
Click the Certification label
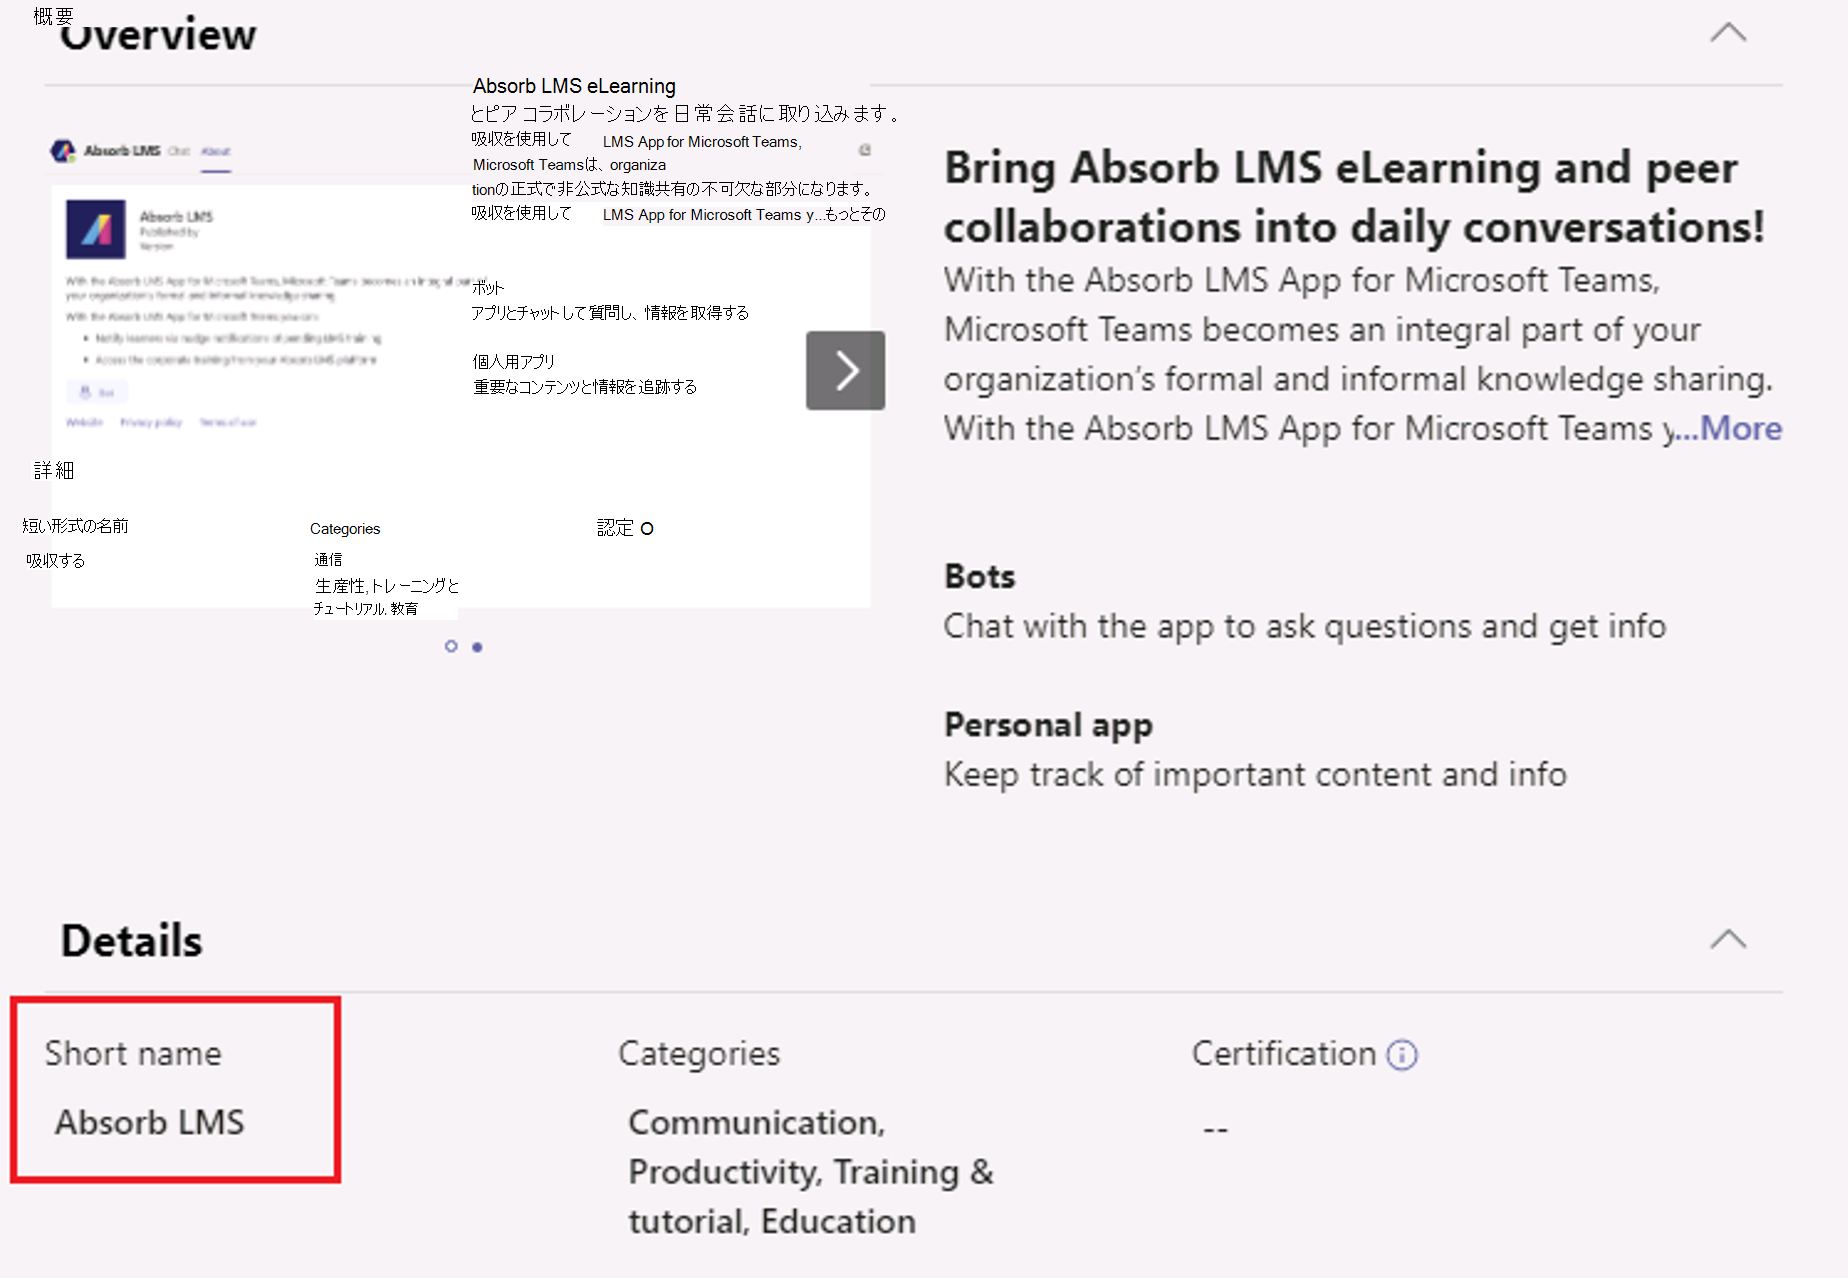[1284, 1053]
